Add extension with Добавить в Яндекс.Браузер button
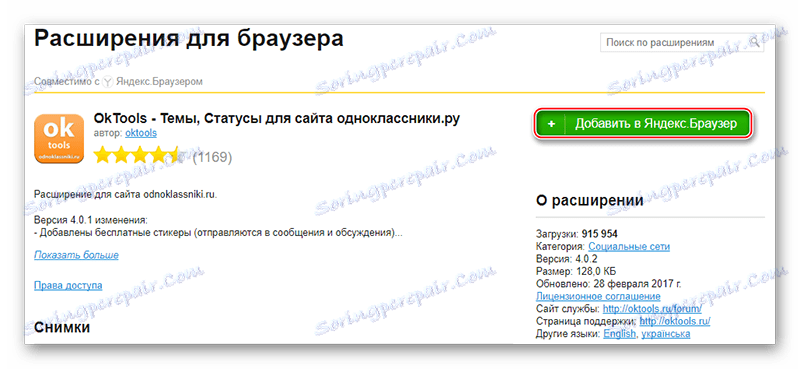This screenshot has height=369, width=800. [x=643, y=124]
